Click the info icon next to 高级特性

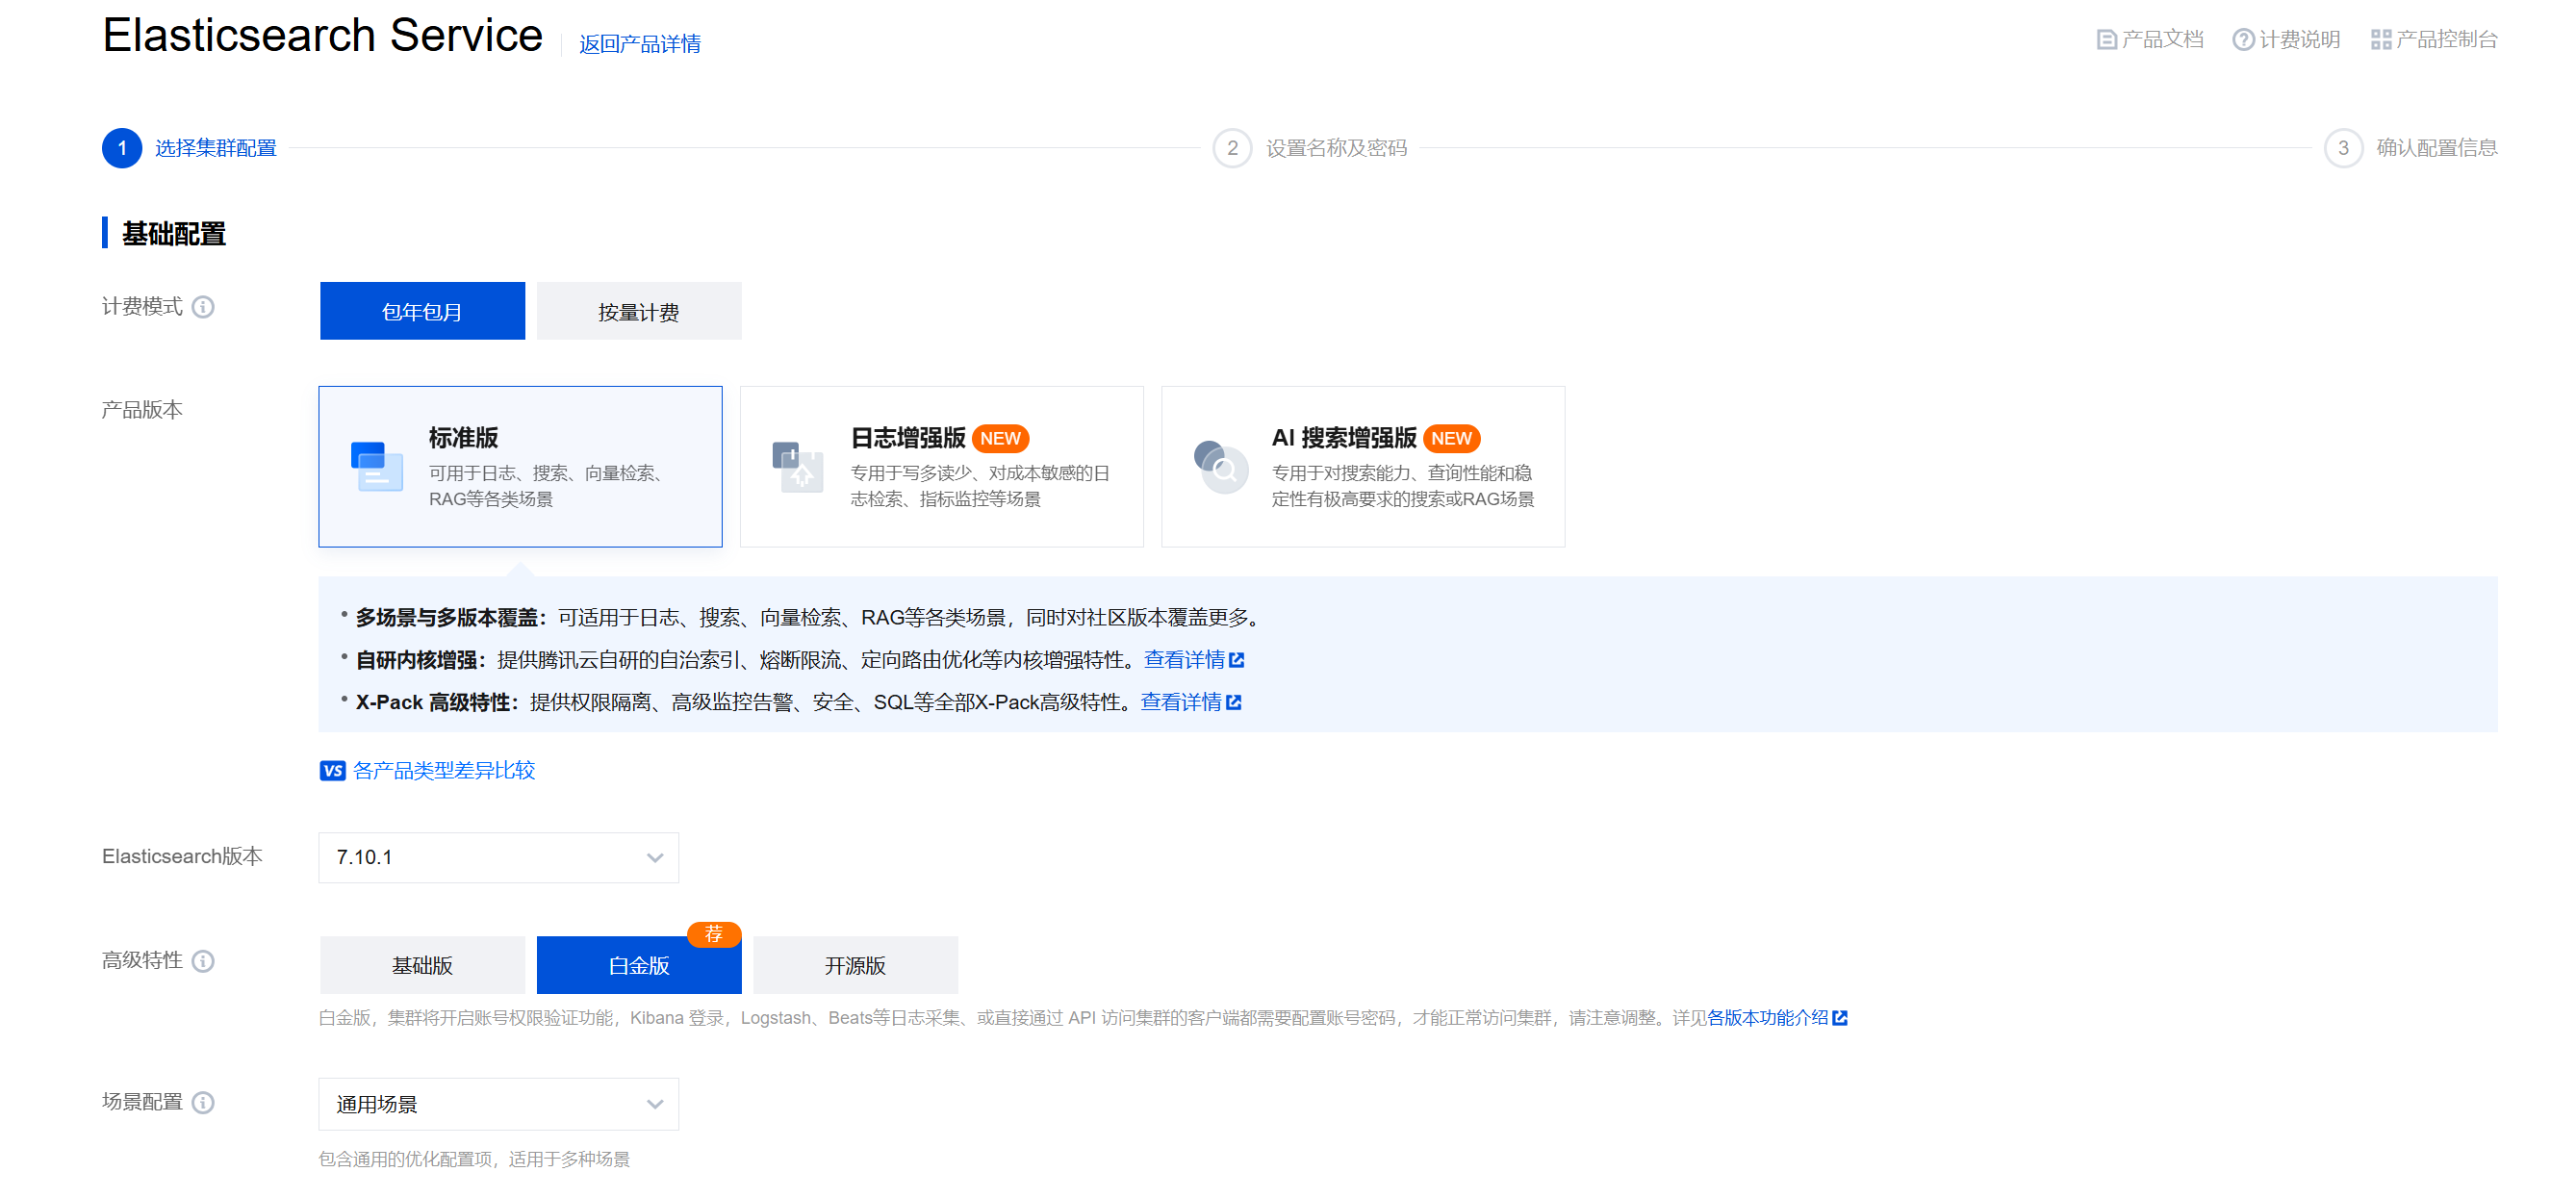(203, 961)
